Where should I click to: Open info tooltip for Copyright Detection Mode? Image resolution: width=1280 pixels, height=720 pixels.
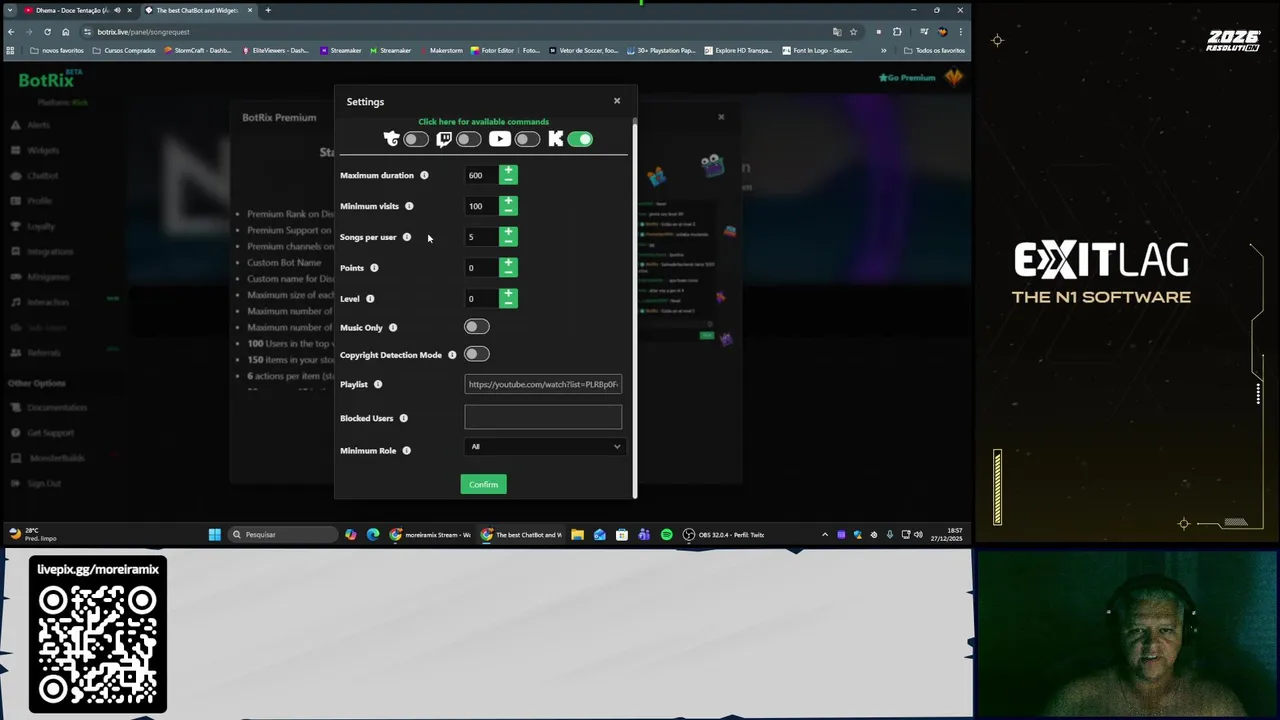click(x=452, y=355)
